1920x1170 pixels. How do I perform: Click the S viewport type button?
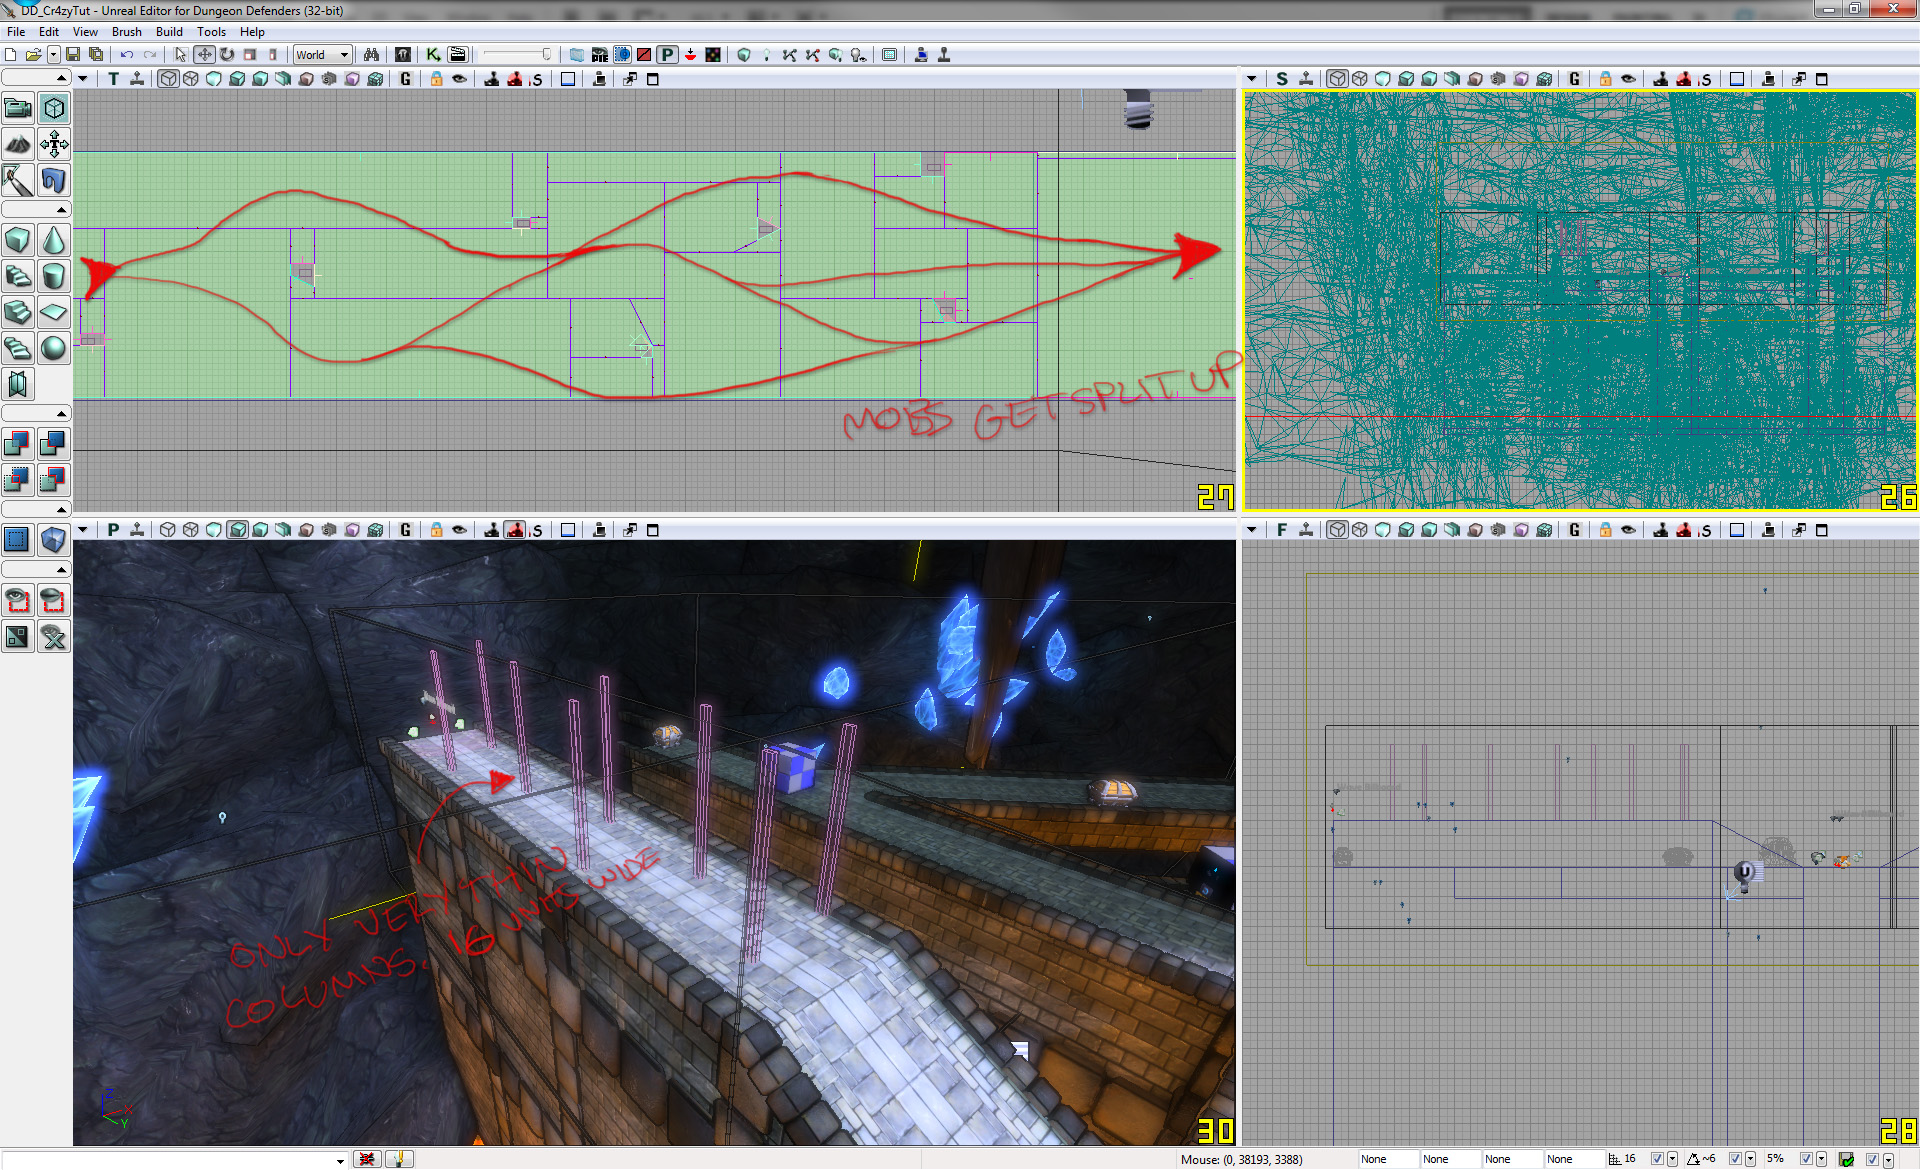pos(1282,79)
